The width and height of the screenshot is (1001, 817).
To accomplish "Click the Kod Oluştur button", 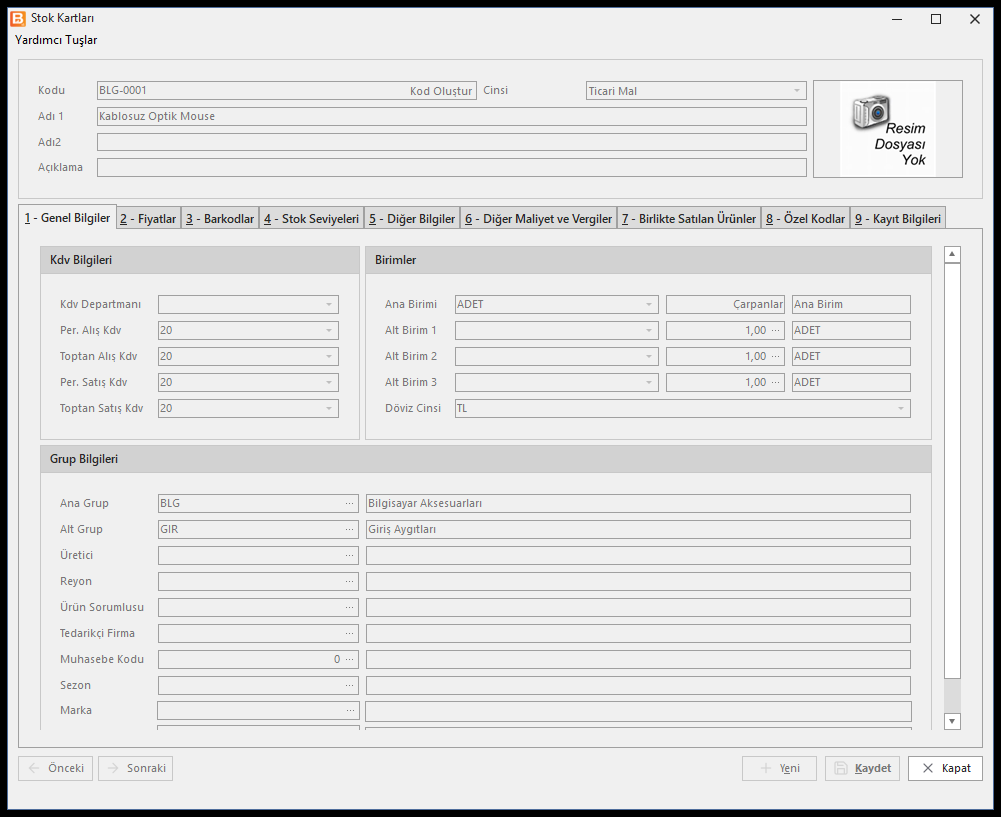I will 441,91.
